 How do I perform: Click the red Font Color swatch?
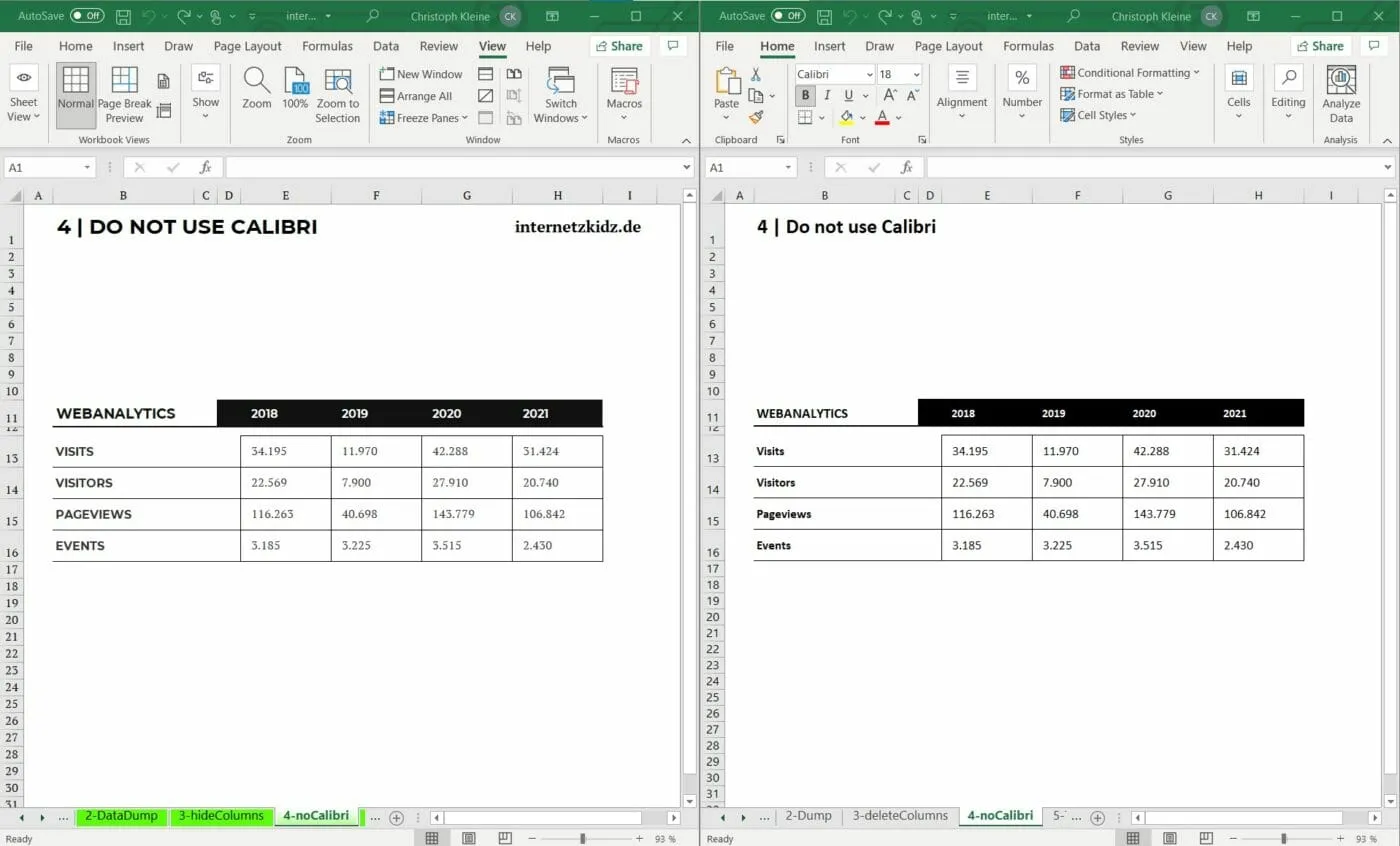(x=881, y=117)
